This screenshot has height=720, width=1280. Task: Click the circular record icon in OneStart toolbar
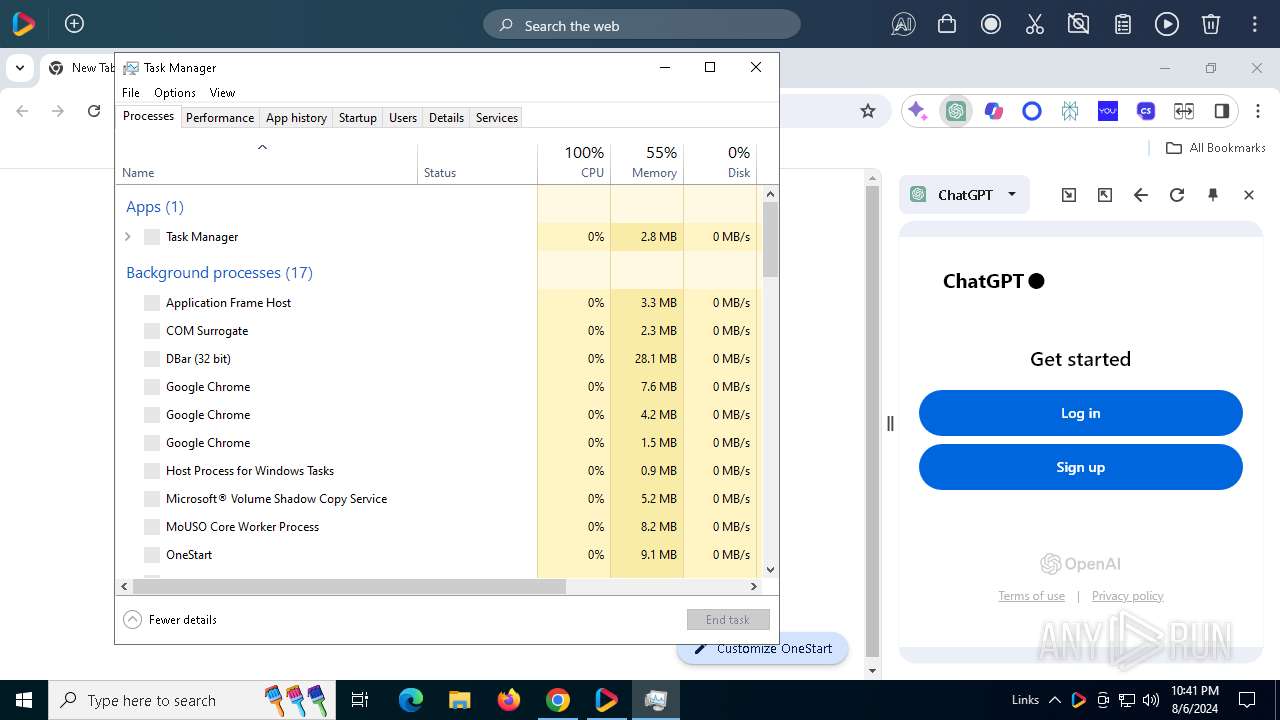tap(991, 25)
